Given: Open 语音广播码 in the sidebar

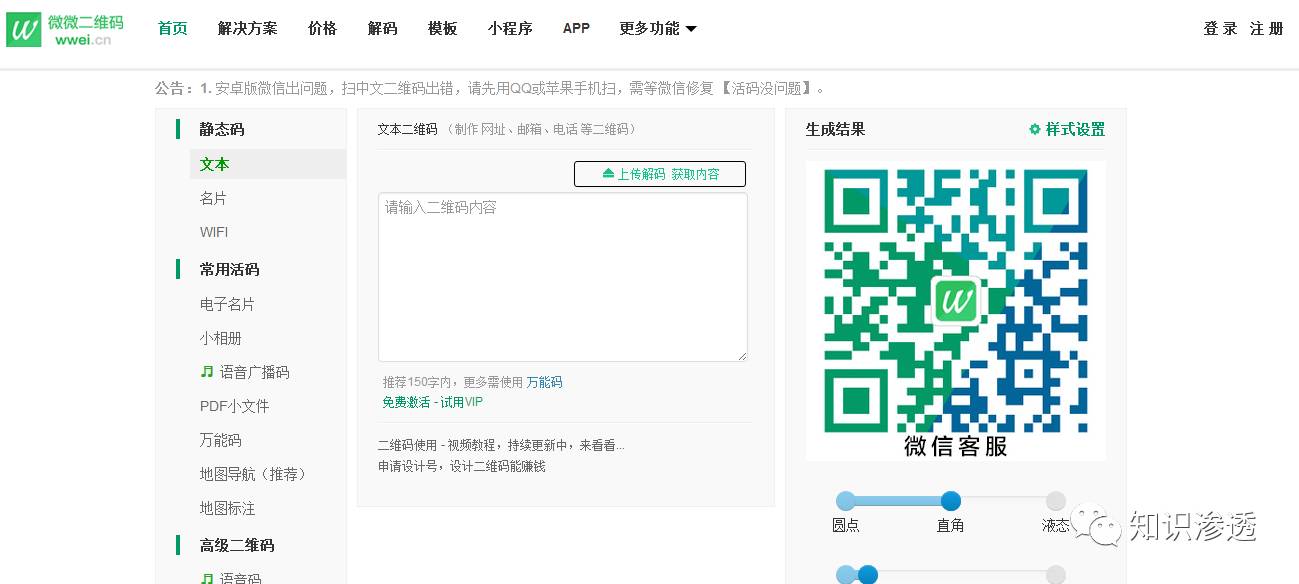Looking at the screenshot, I should tap(254, 372).
